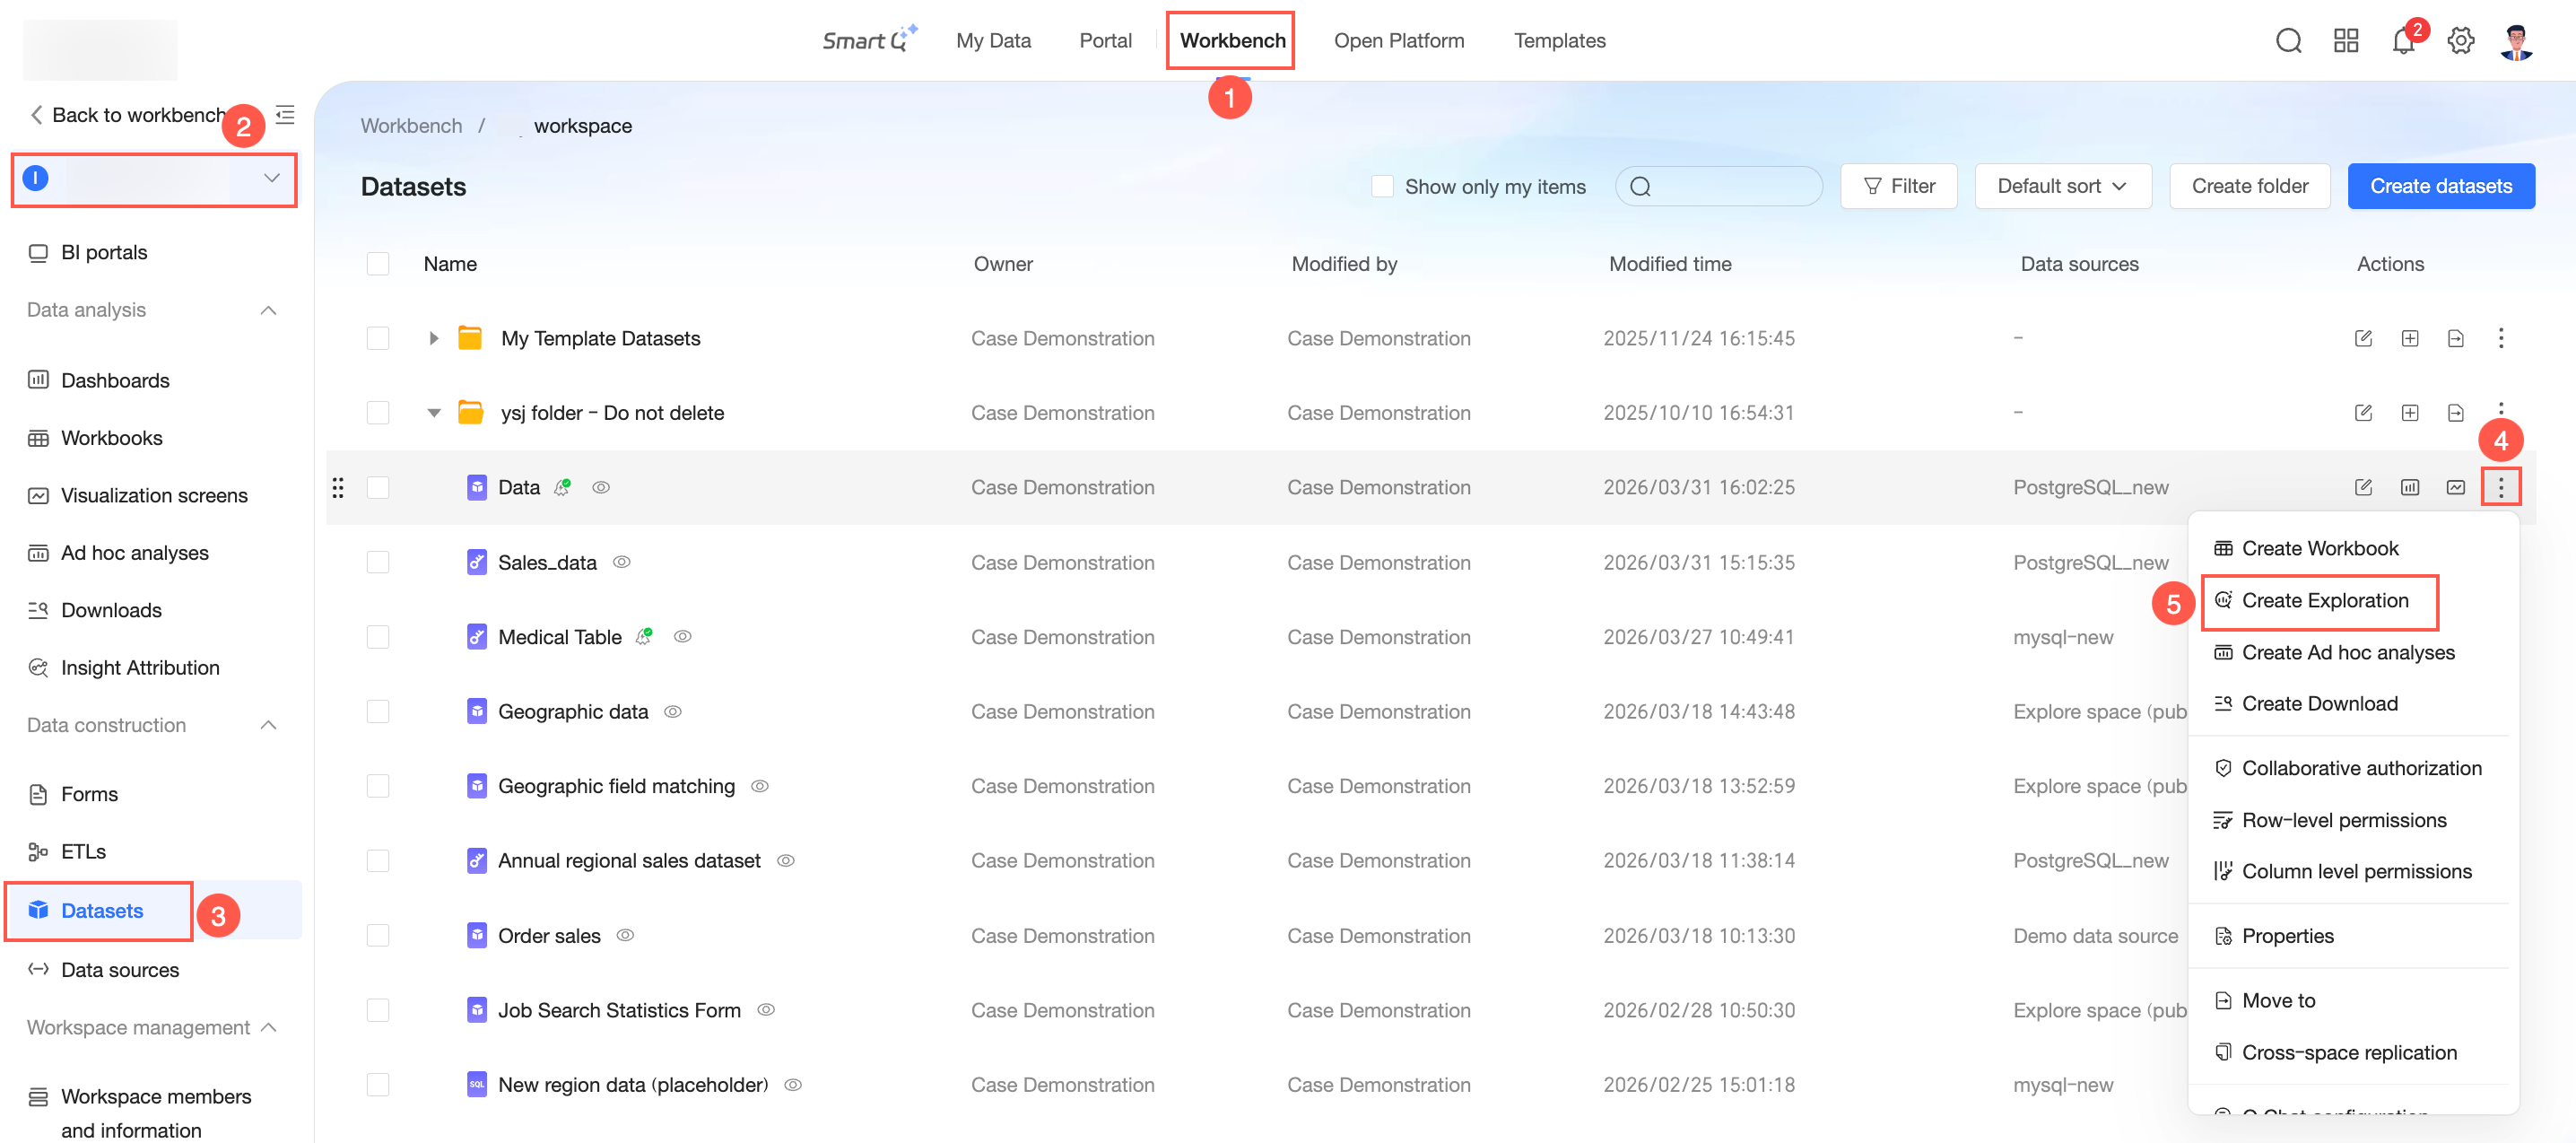The image size is (2576, 1143).
Task: Click the dataset search field
Action: [x=1718, y=186]
